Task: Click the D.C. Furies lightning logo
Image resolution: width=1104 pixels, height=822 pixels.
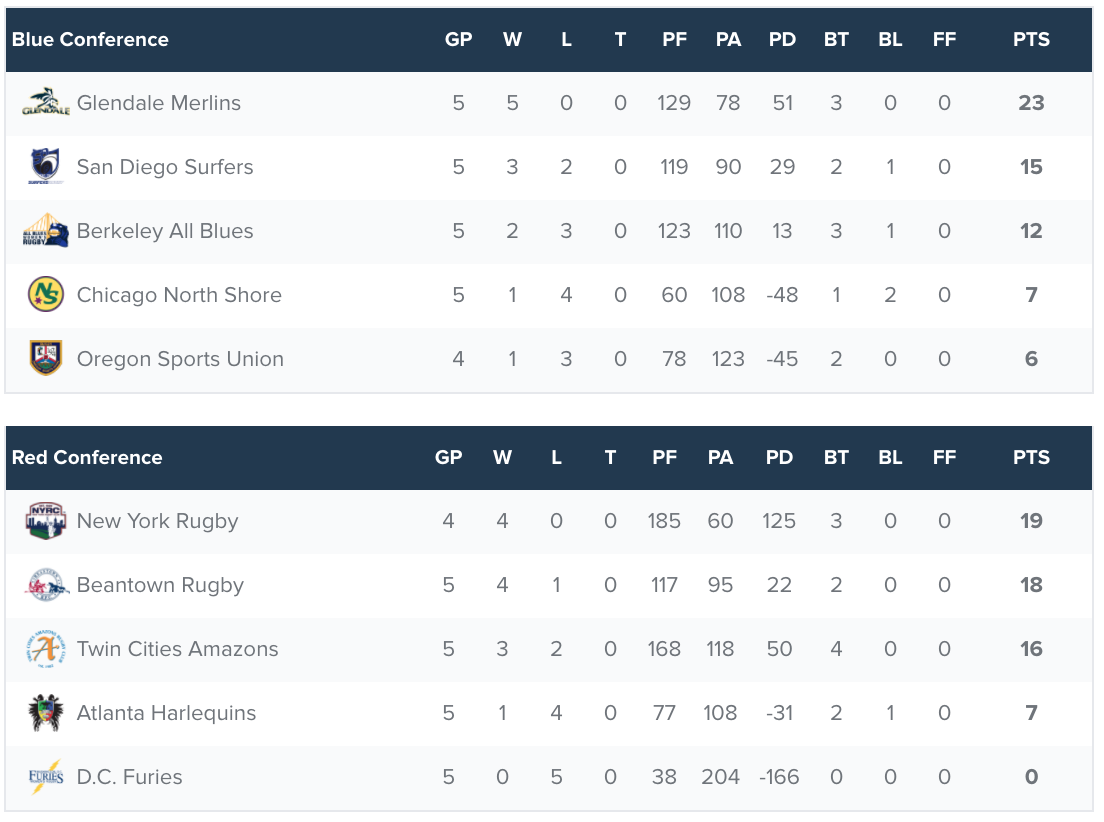Action: 46,777
